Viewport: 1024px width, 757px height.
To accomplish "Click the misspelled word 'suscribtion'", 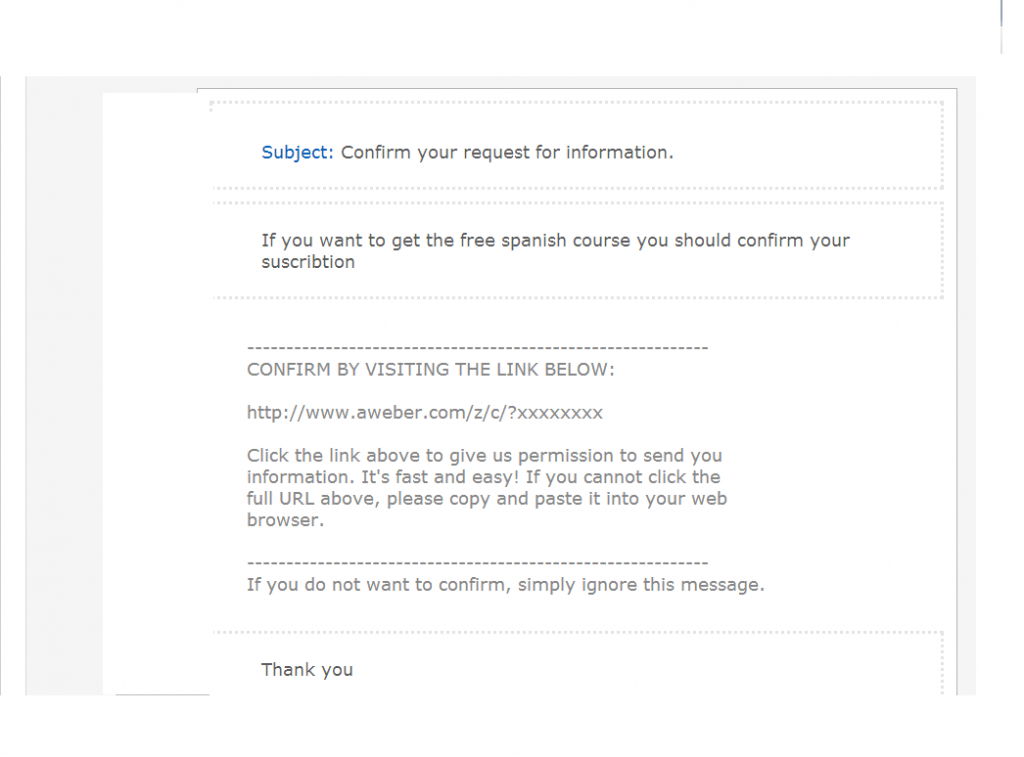I will pyautogui.click(x=308, y=262).
